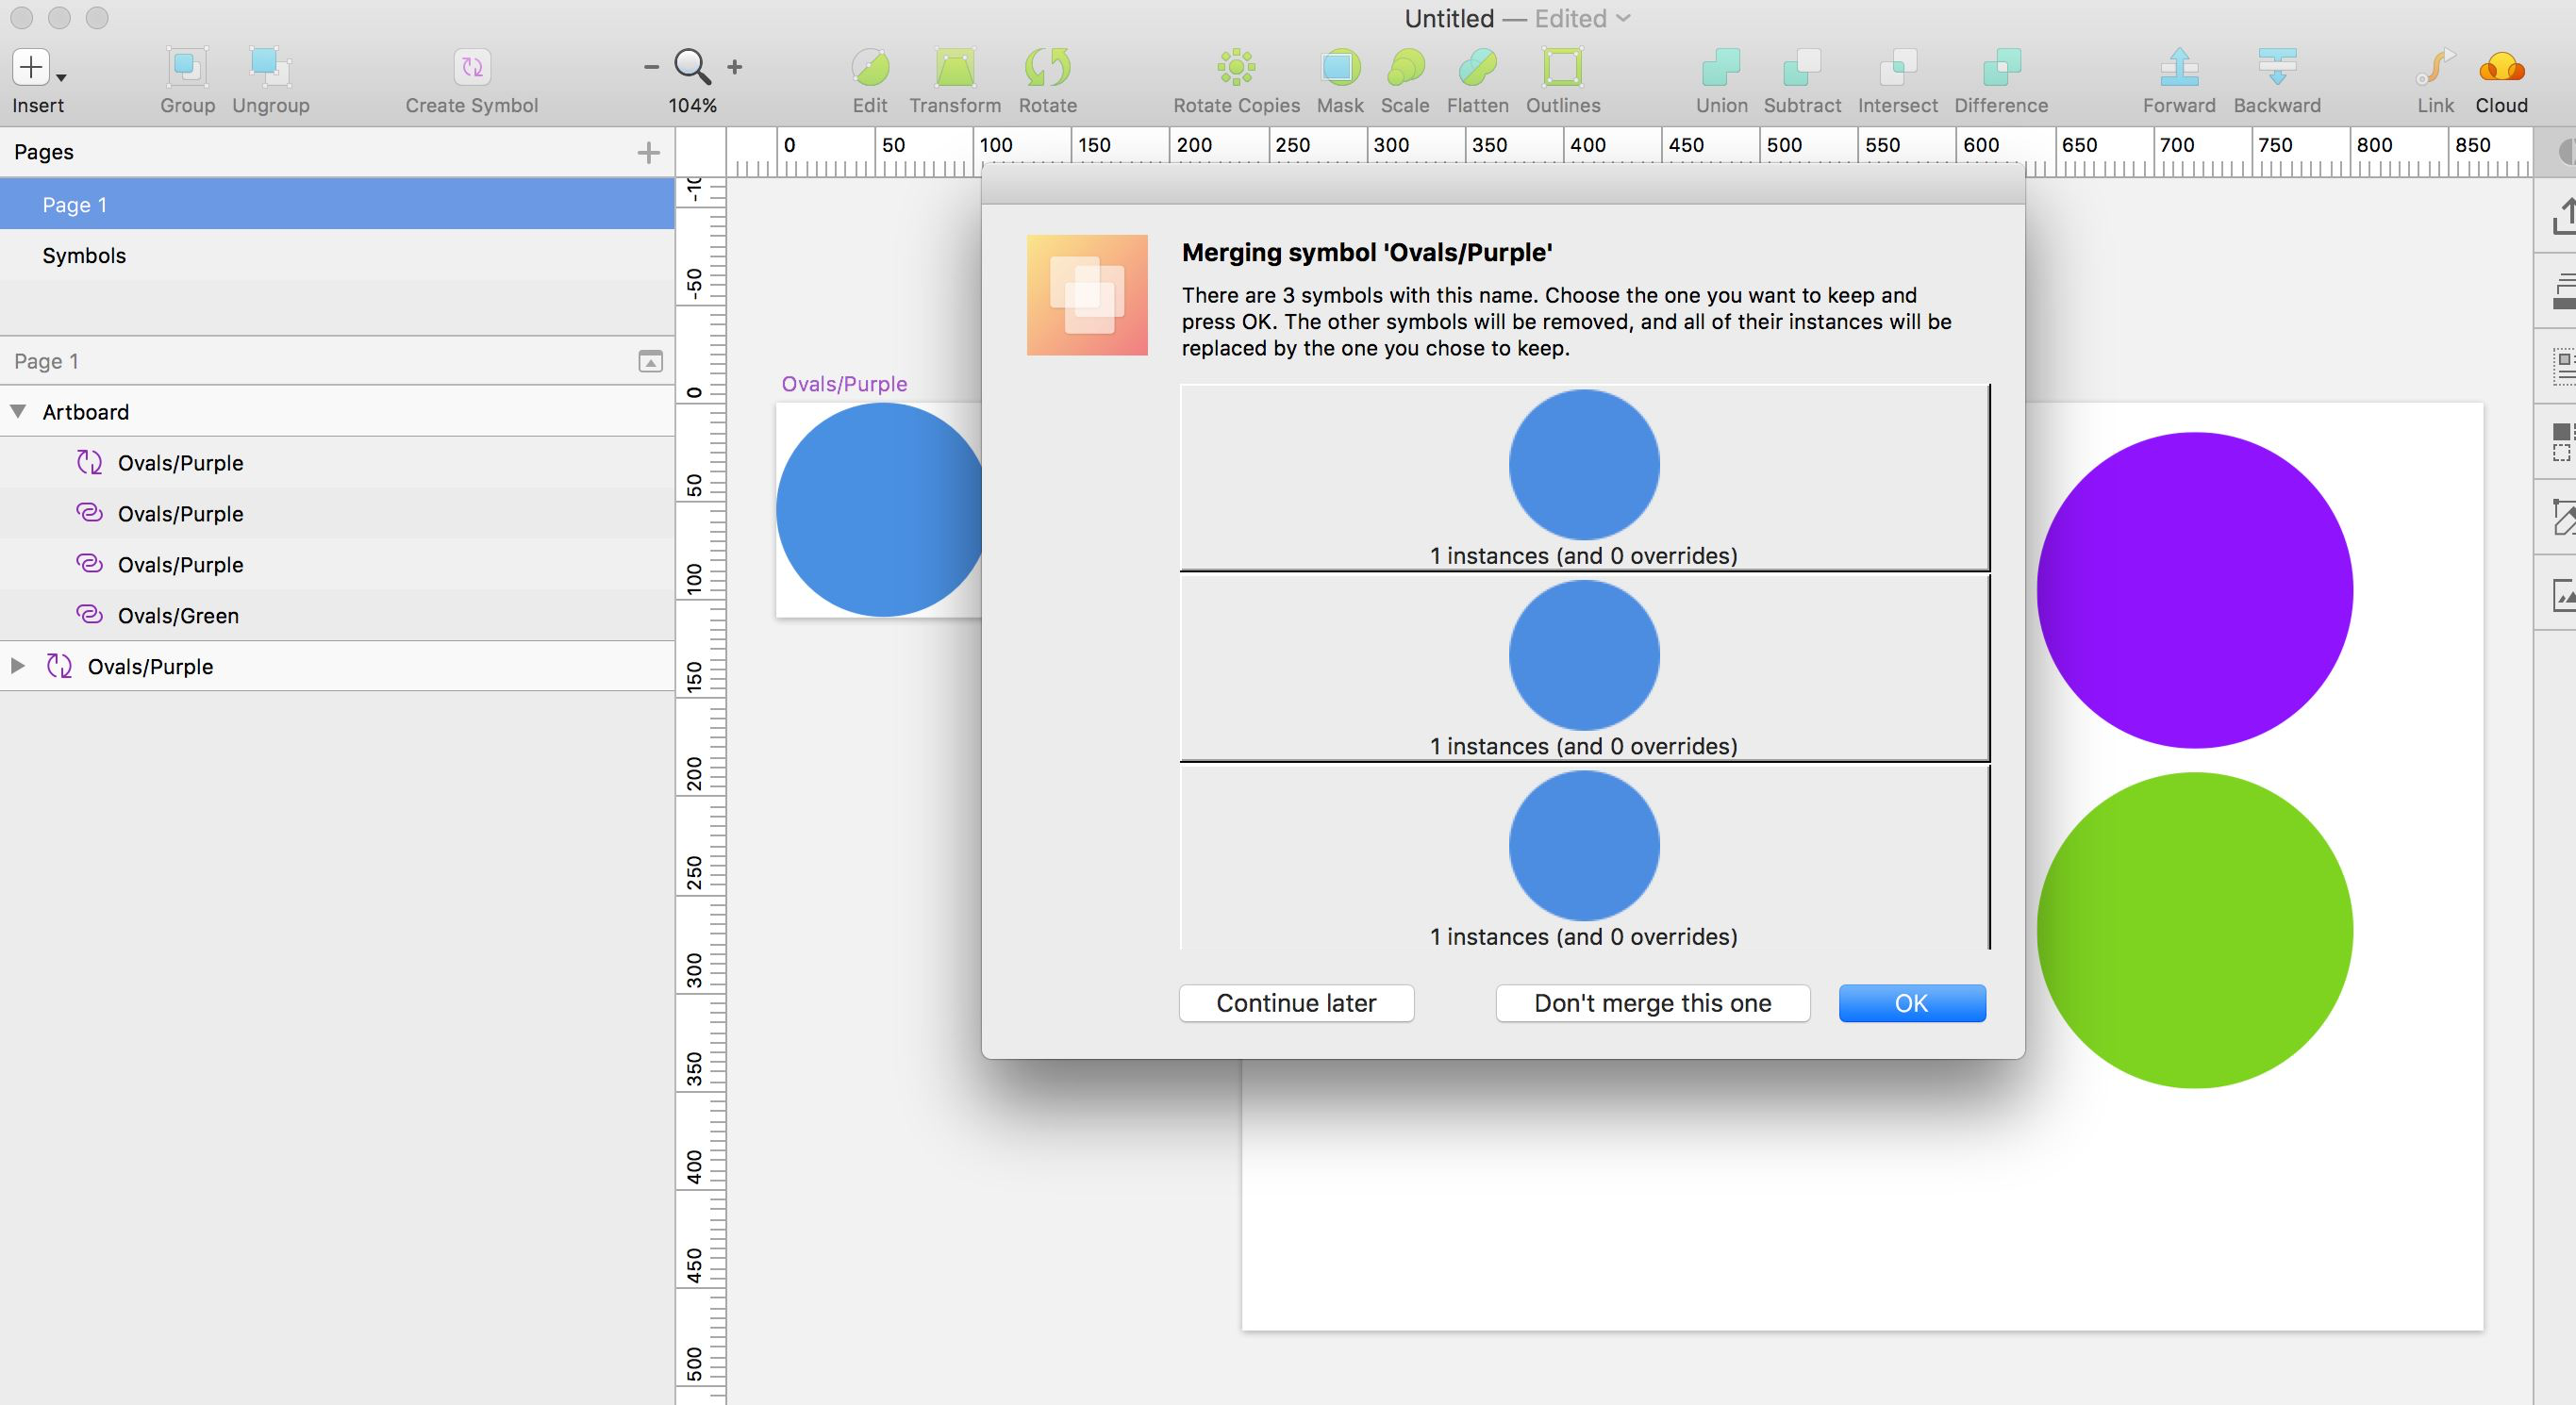Click the Flatten toolbar icon
The width and height of the screenshot is (2576, 1405).
(1476, 68)
